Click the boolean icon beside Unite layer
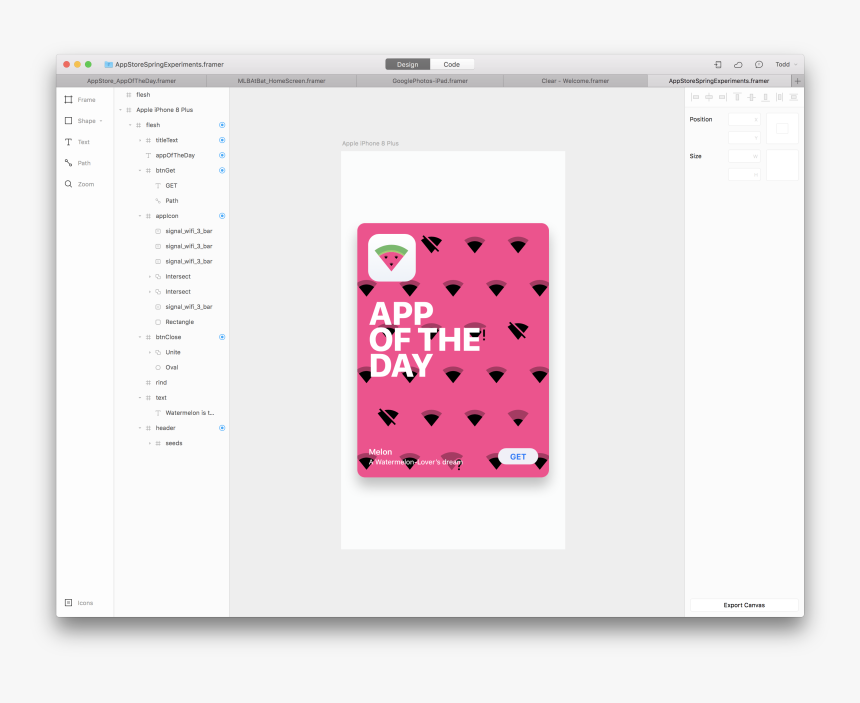The image size is (860, 703). click(158, 352)
